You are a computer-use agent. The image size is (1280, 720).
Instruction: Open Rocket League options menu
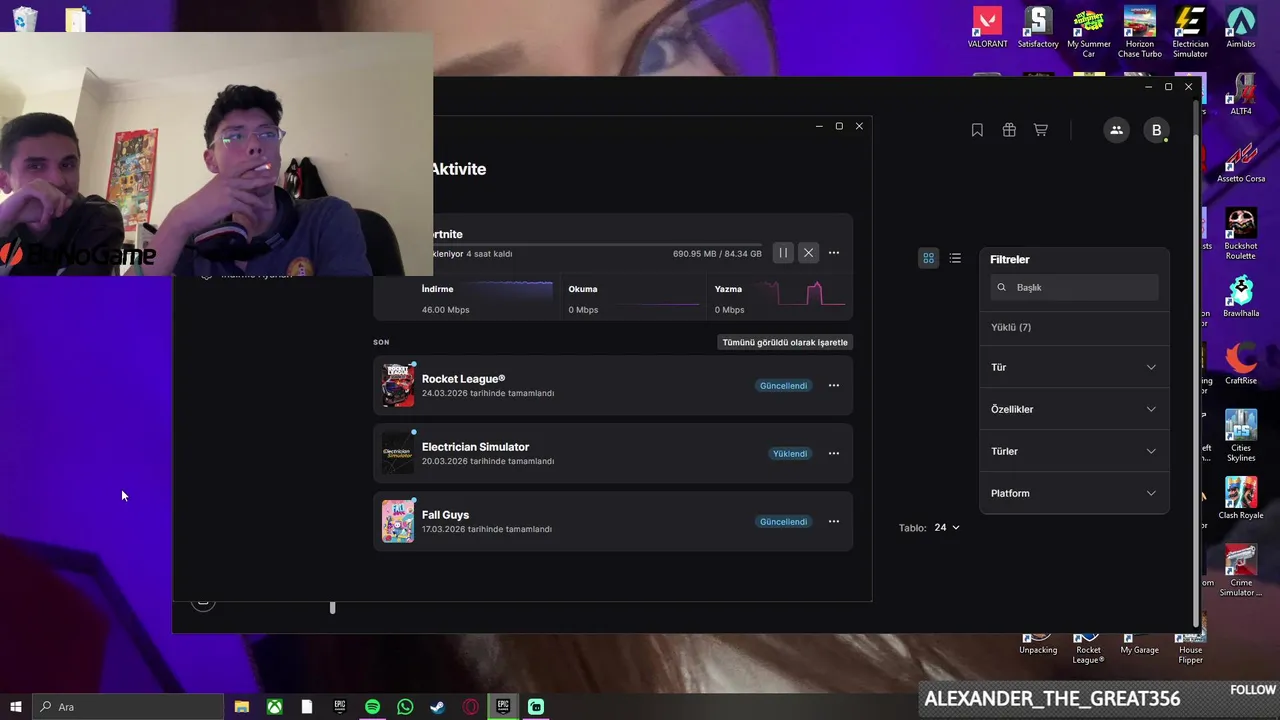(x=834, y=386)
